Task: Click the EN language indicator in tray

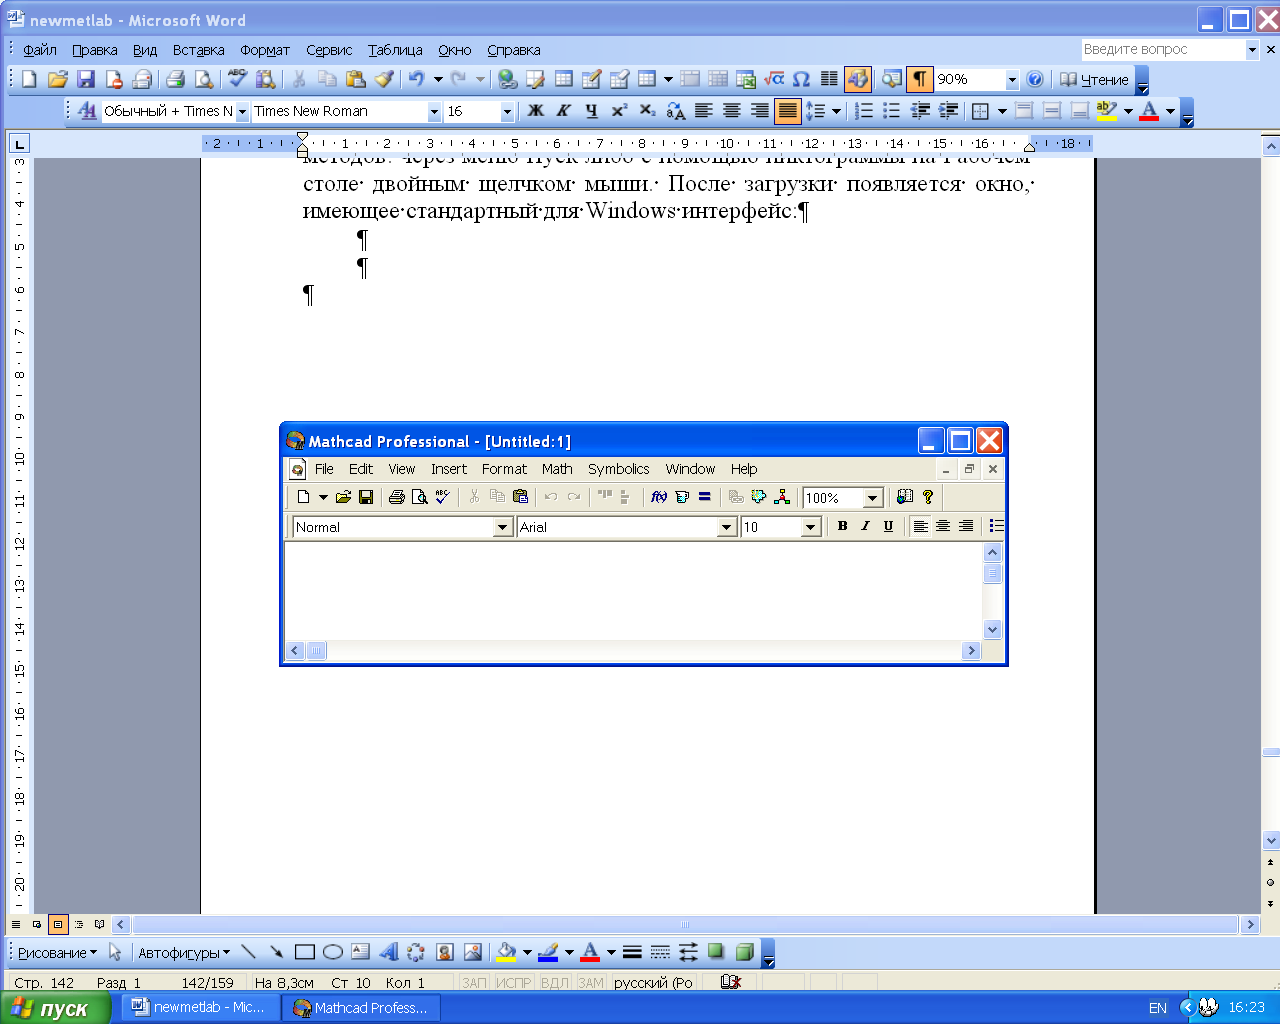Action: pyautogui.click(x=1158, y=1008)
